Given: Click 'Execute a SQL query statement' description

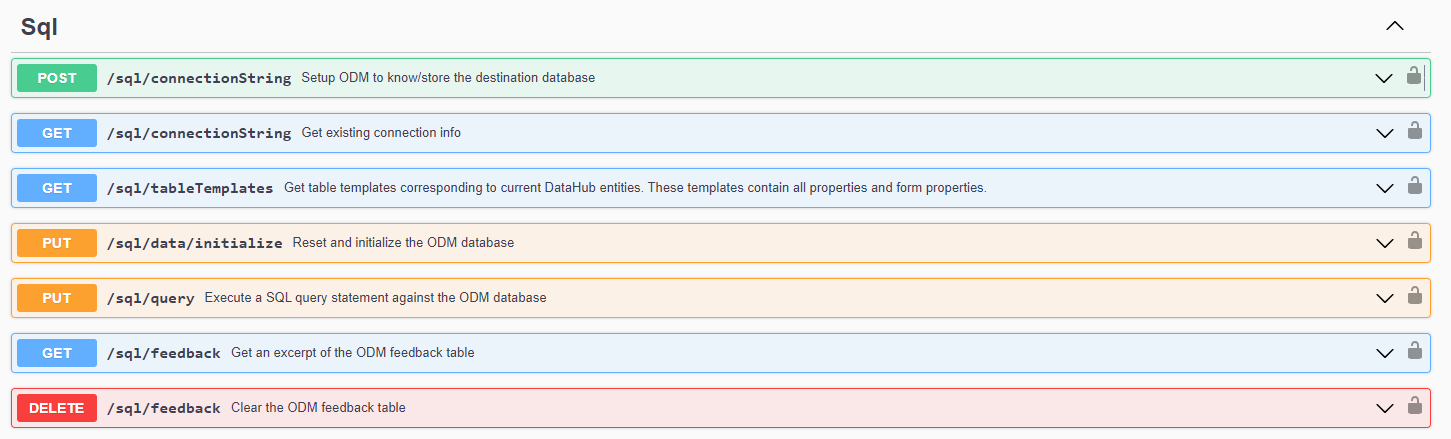Looking at the screenshot, I should [375, 298].
